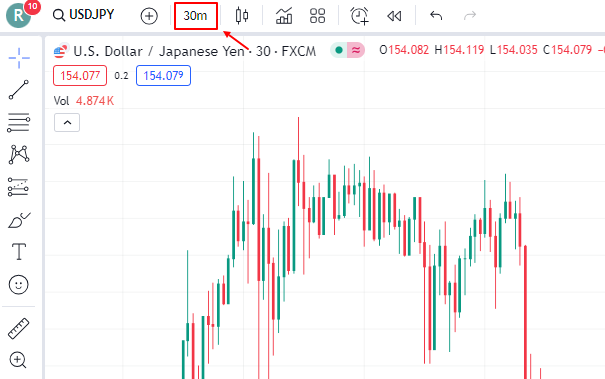
Task: Select the ruler measure tool
Action: point(19,329)
